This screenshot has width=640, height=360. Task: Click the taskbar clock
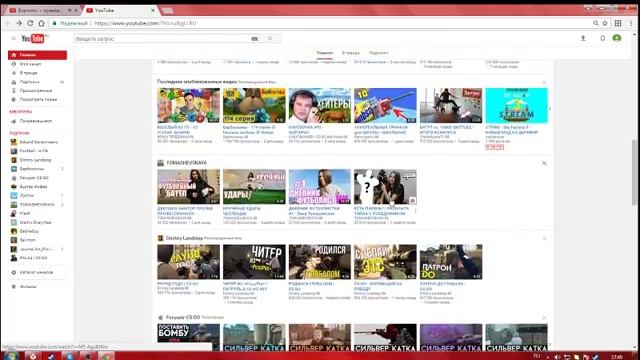pyautogui.click(x=617, y=357)
